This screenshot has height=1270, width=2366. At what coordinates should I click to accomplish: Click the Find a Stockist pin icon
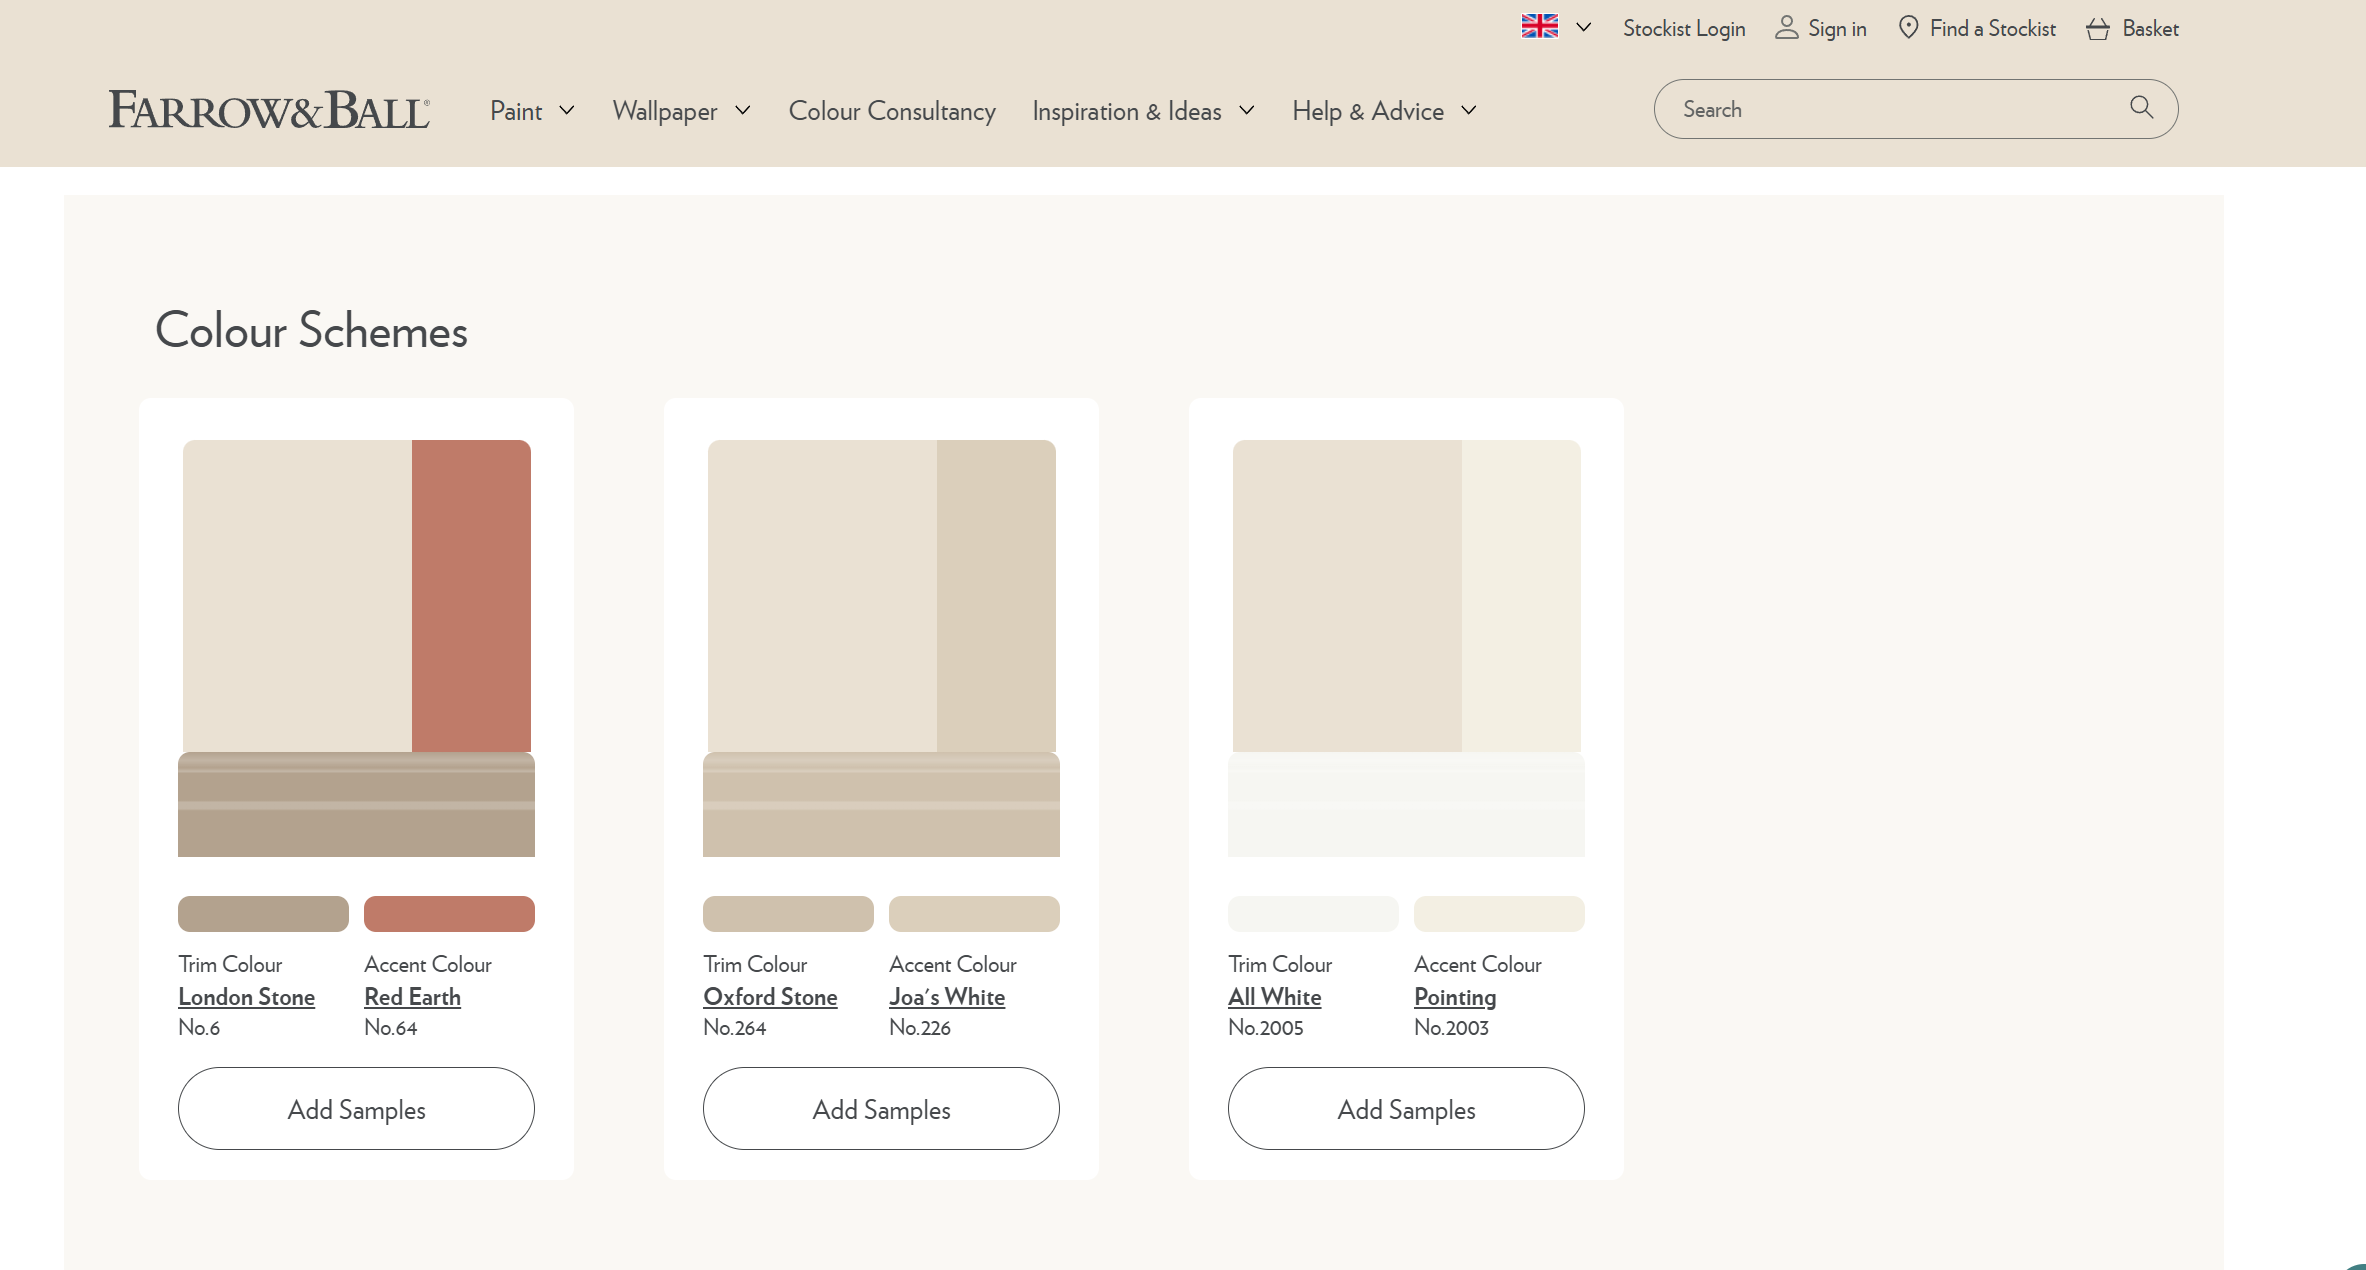[x=1908, y=28]
